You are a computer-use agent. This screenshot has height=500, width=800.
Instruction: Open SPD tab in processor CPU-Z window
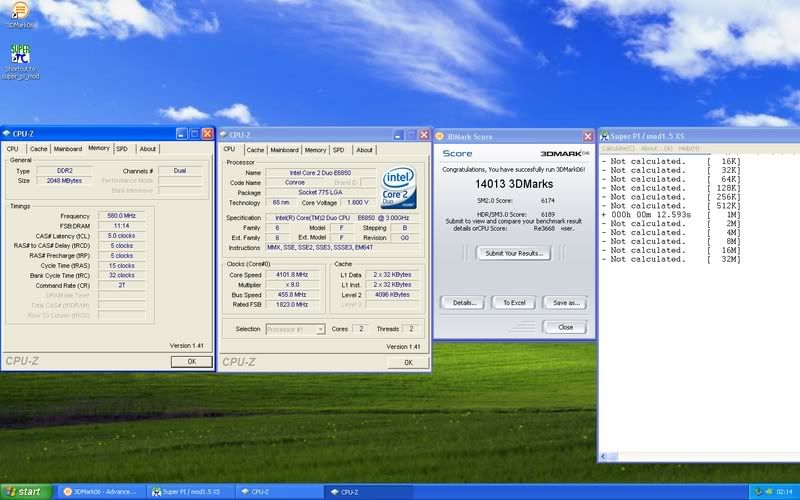pyautogui.click(x=339, y=150)
